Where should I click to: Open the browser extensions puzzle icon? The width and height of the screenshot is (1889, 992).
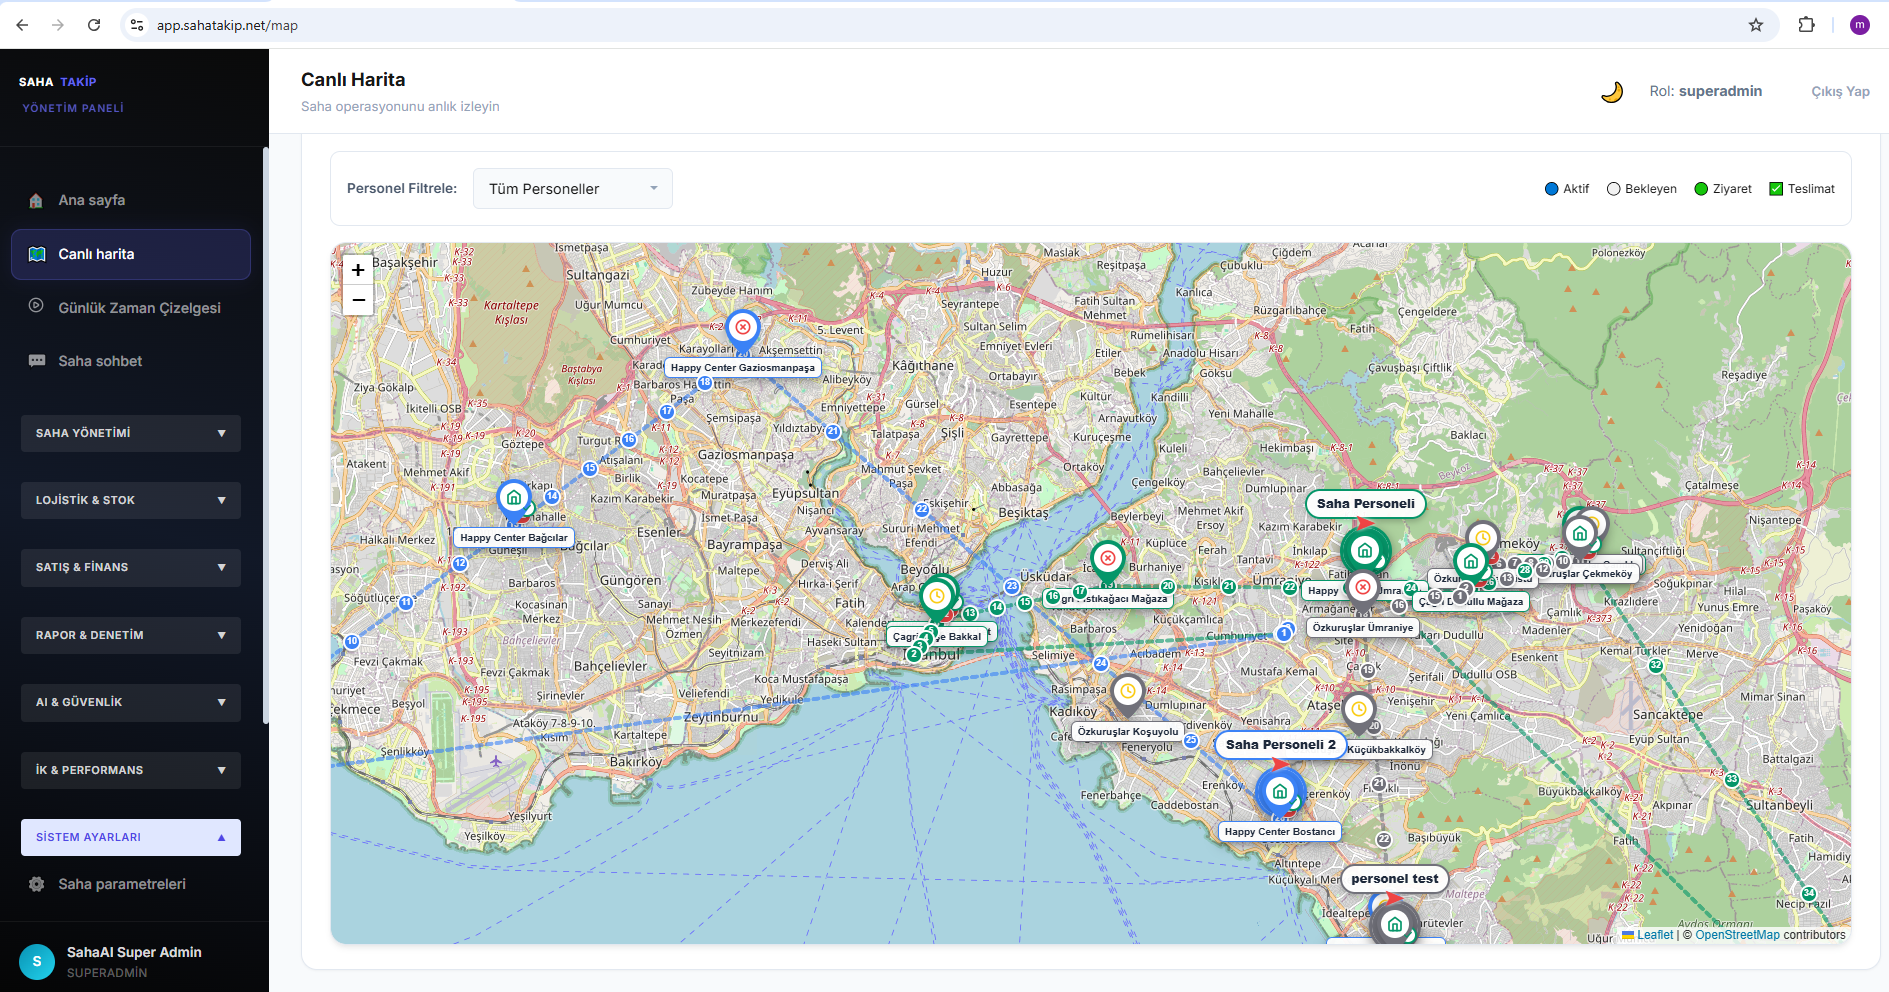click(x=1806, y=25)
